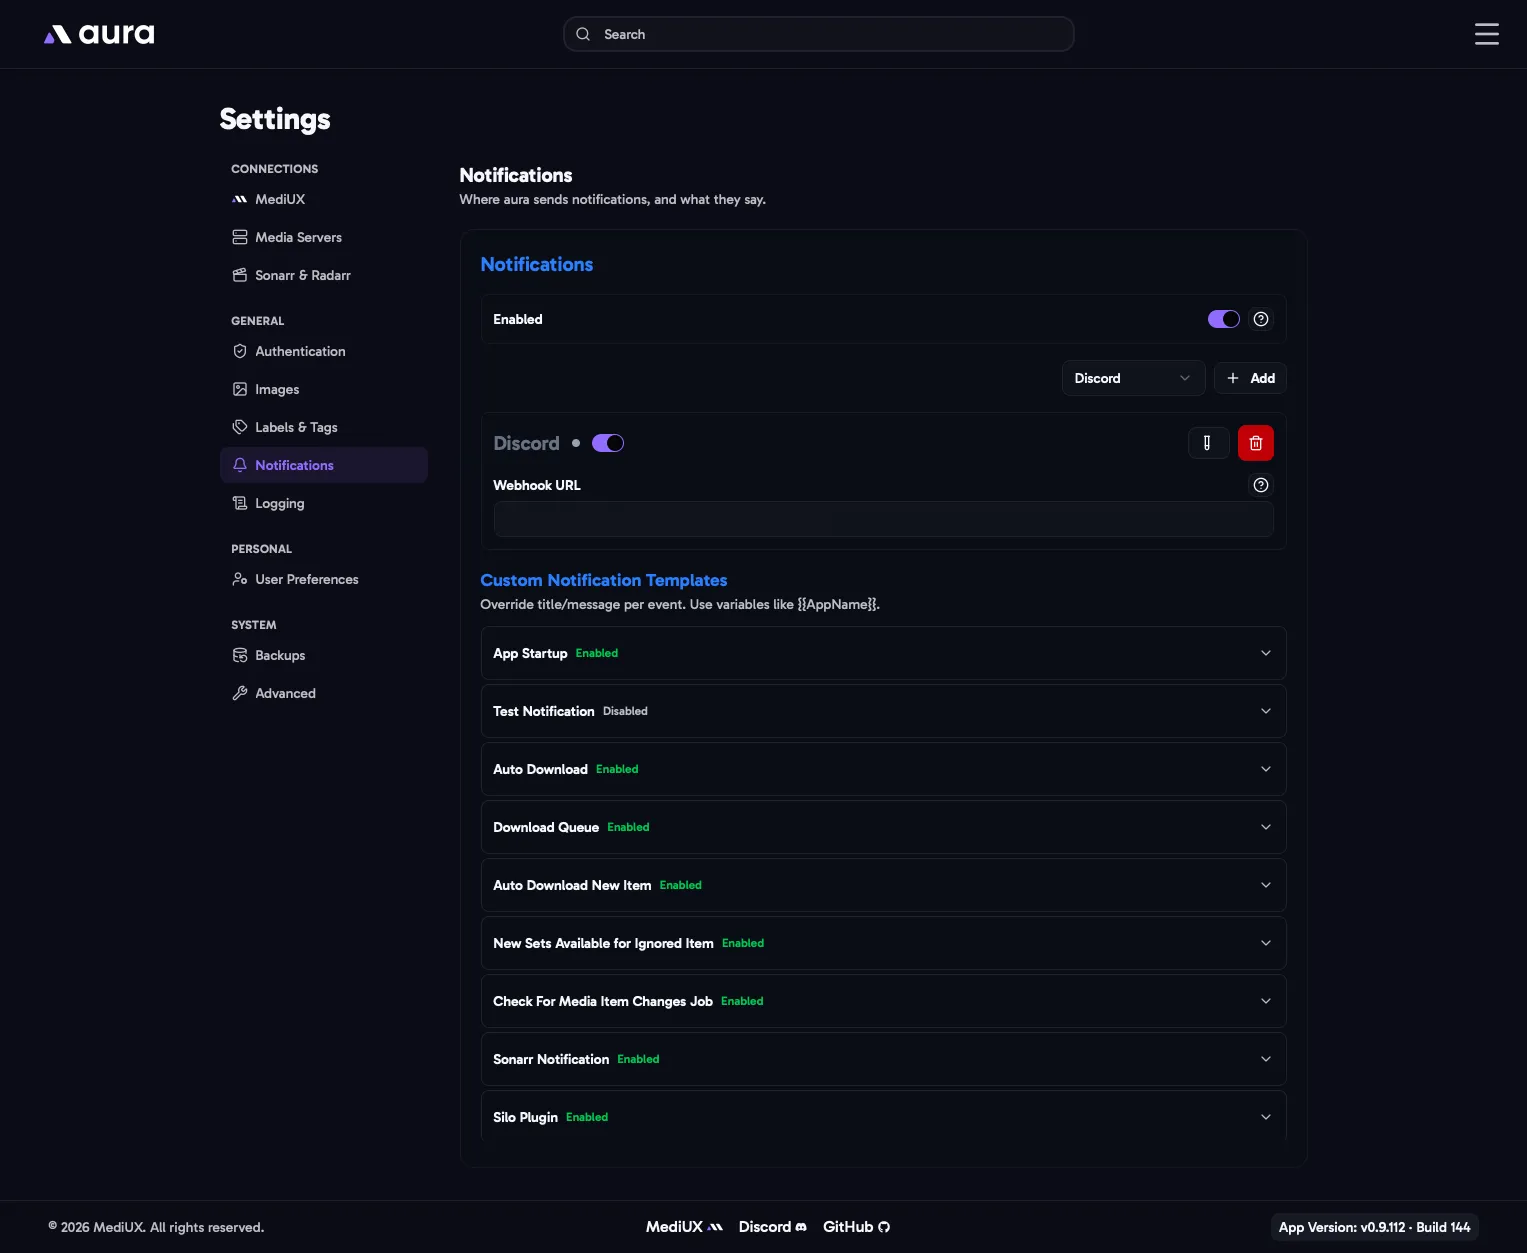The height and width of the screenshot is (1253, 1527).
Task: Click the Search input field
Action: pos(819,34)
